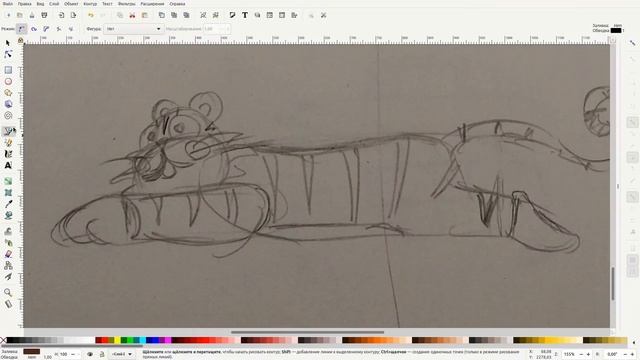This screenshot has width=640, height=360.
Task: Pick the red palette swatch
Action: click(x=105, y=340)
